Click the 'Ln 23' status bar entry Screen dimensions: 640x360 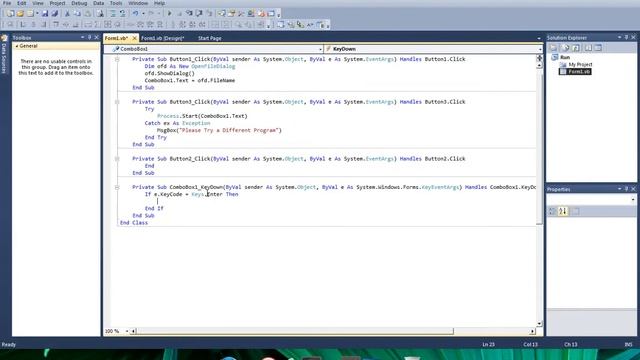point(488,344)
